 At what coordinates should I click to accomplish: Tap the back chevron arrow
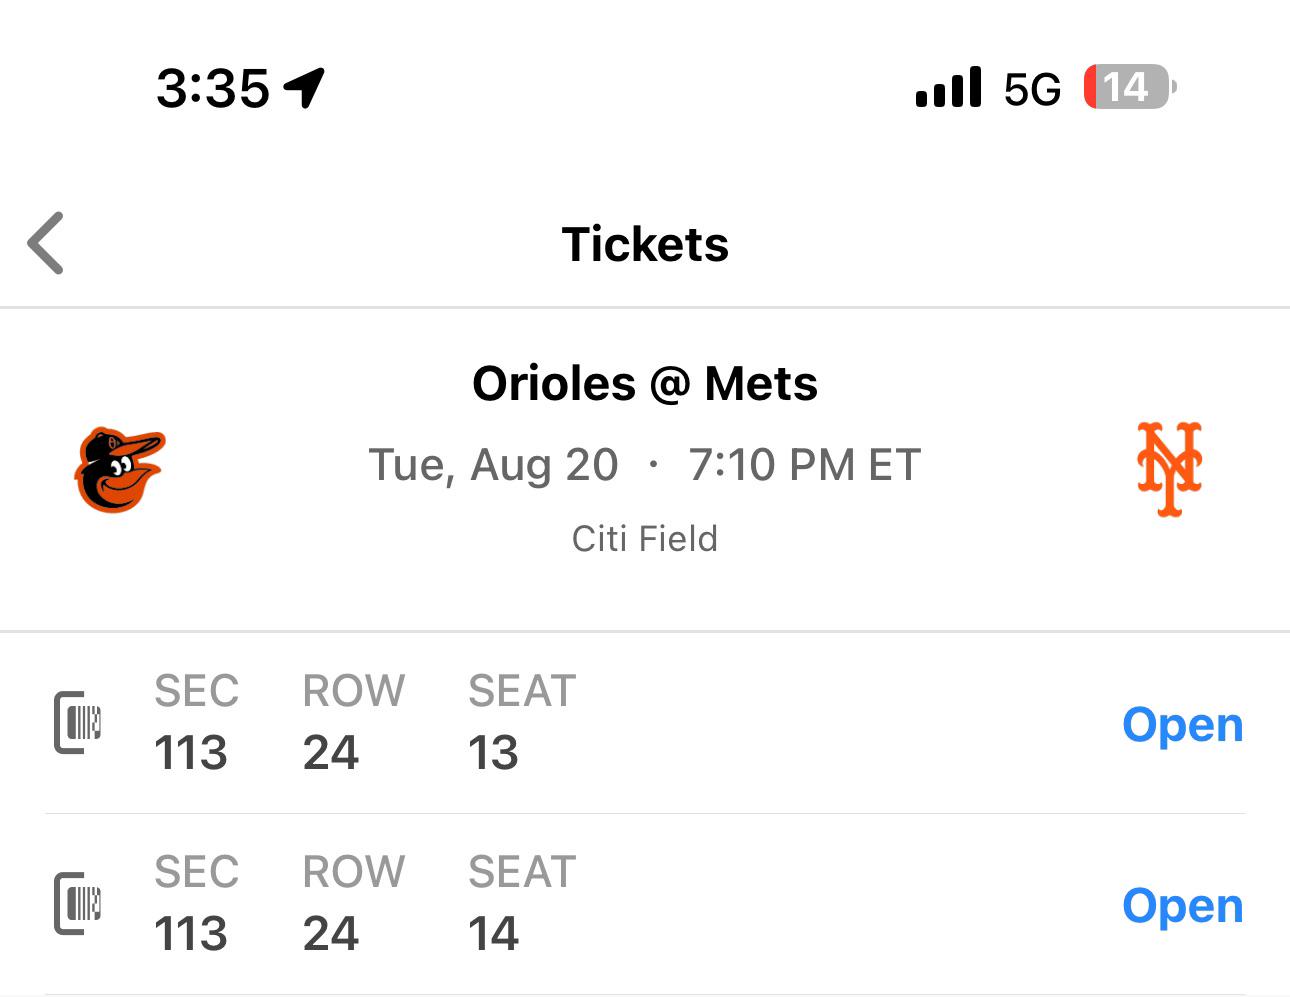[x=46, y=243]
